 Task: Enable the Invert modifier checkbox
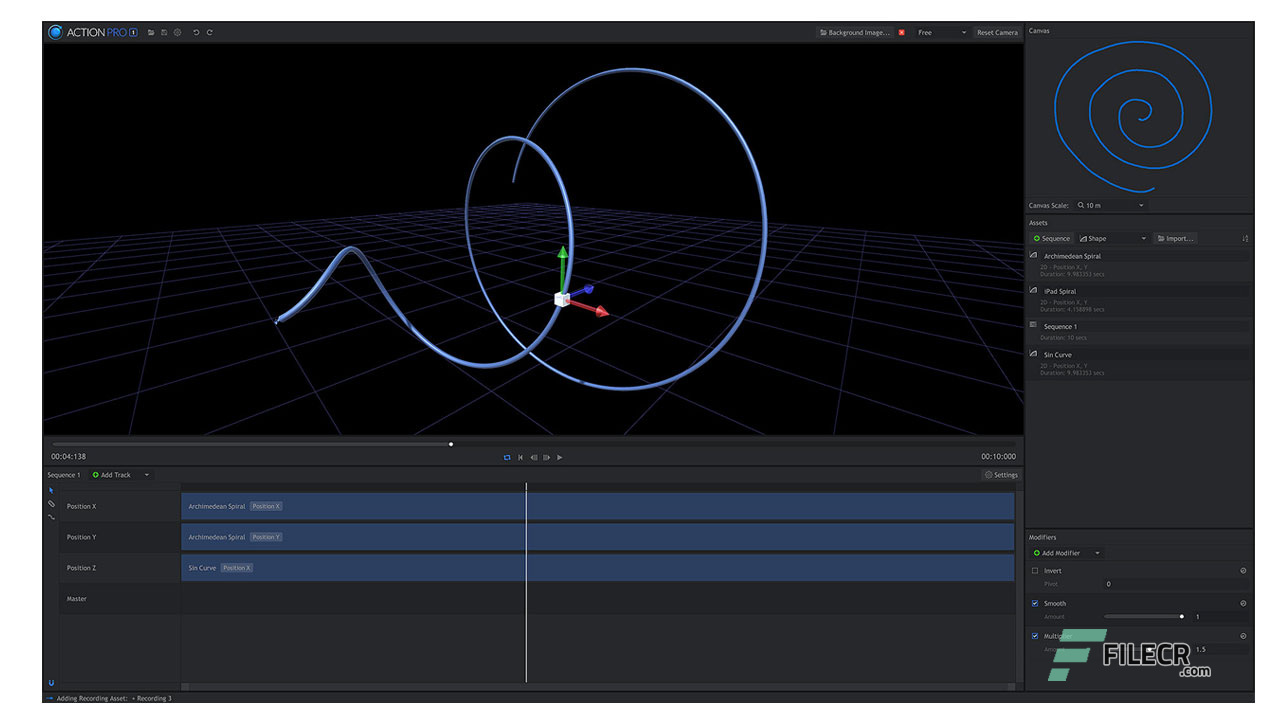[x=1035, y=571]
